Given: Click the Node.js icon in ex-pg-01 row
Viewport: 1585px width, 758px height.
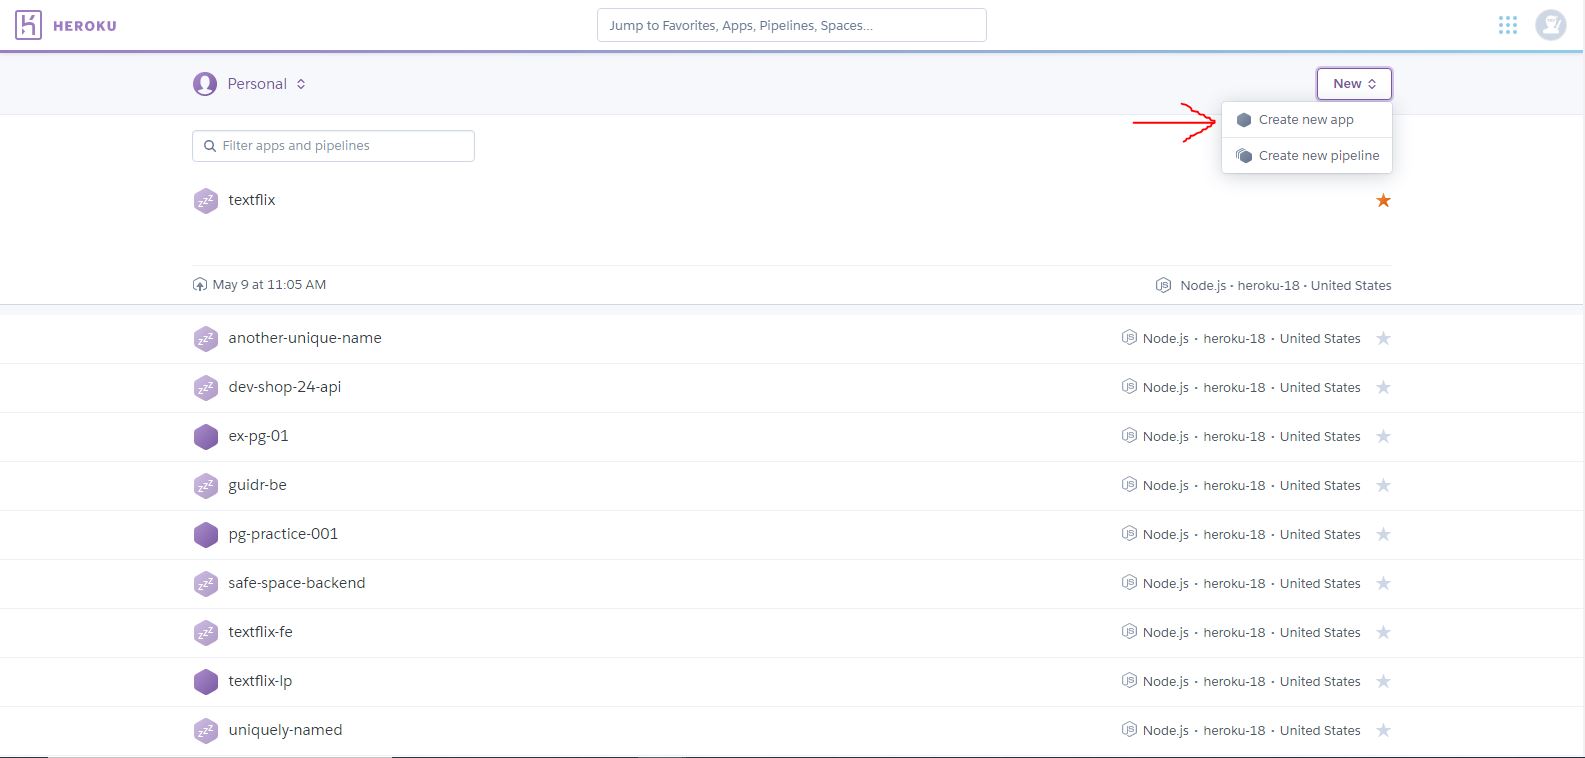Looking at the screenshot, I should click(x=1129, y=436).
